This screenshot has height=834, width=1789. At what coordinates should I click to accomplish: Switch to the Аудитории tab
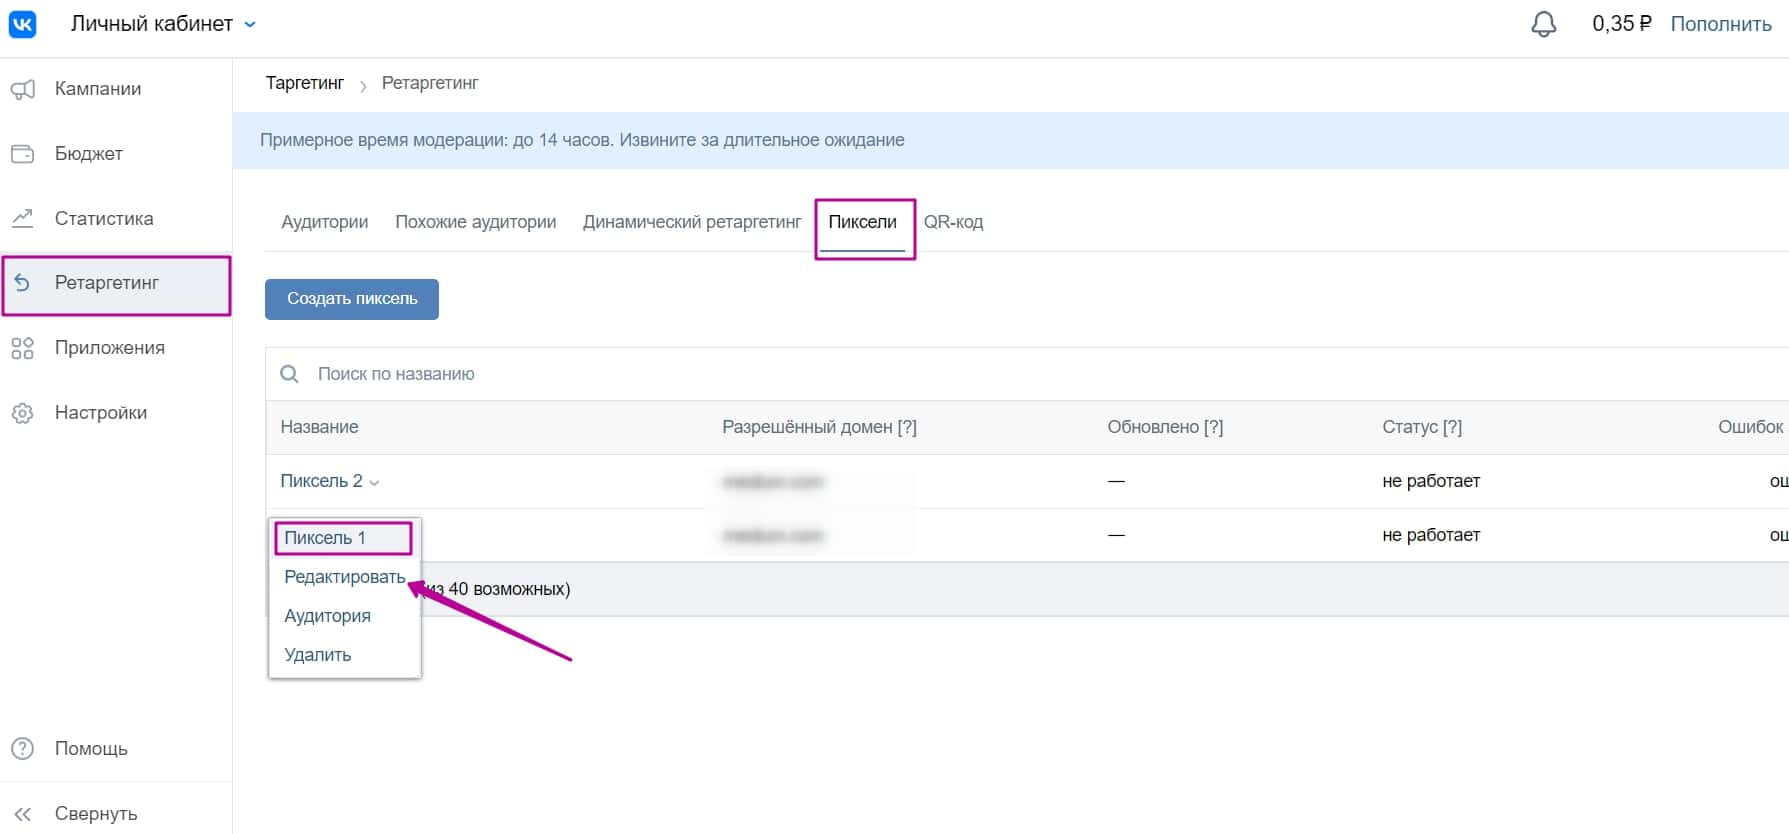click(325, 222)
